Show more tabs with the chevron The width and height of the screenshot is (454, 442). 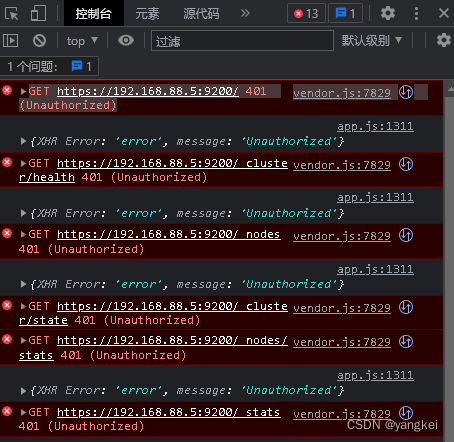pyautogui.click(x=245, y=13)
